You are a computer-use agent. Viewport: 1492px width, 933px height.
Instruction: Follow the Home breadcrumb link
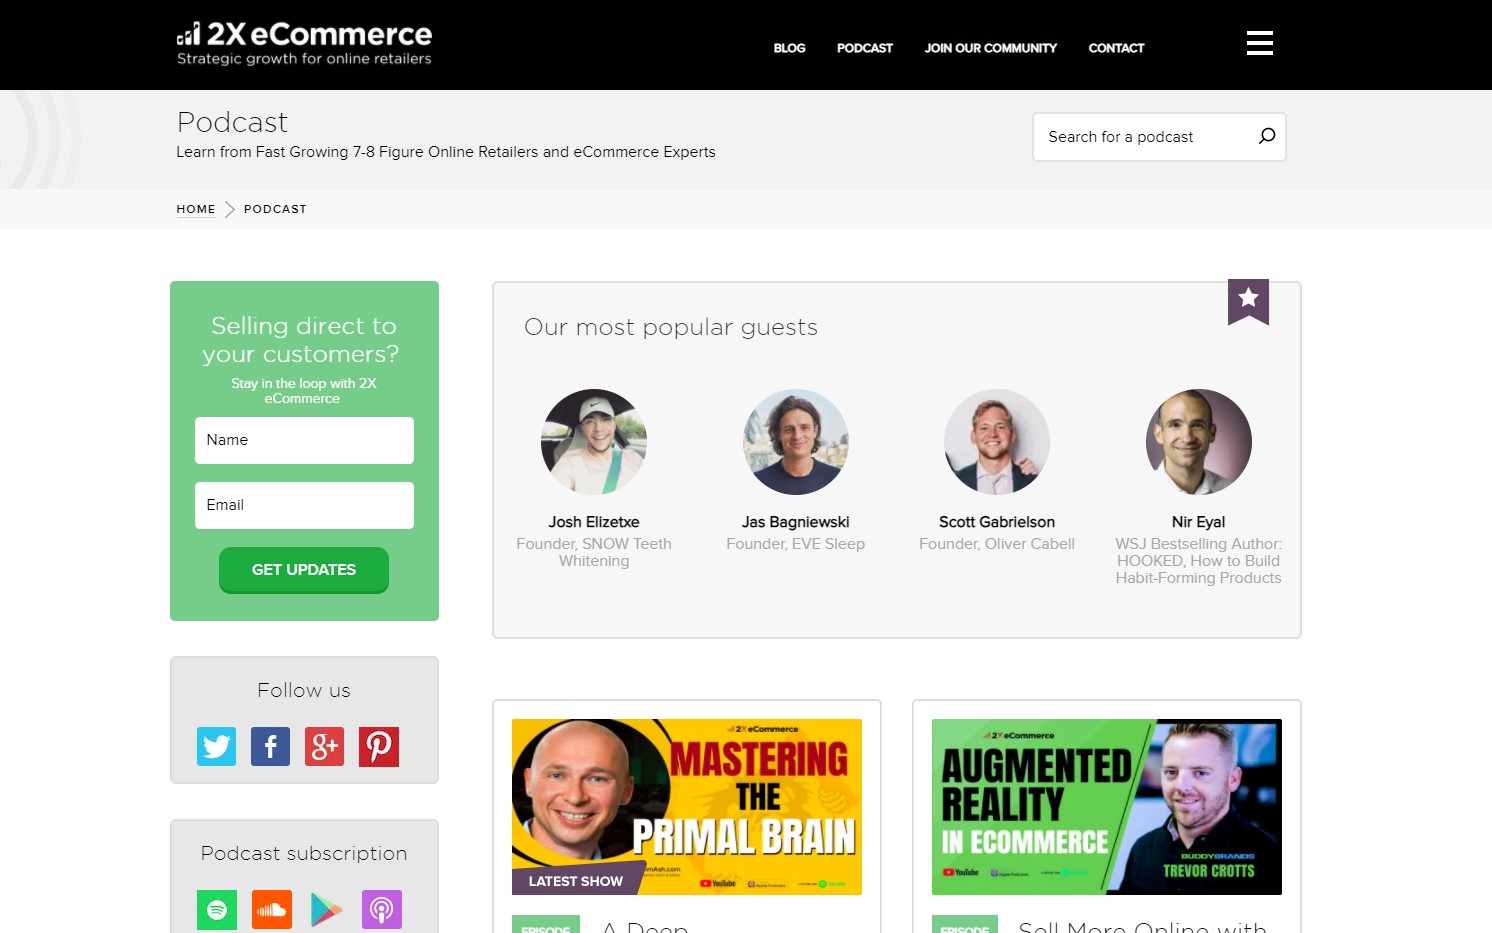[x=196, y=209]
